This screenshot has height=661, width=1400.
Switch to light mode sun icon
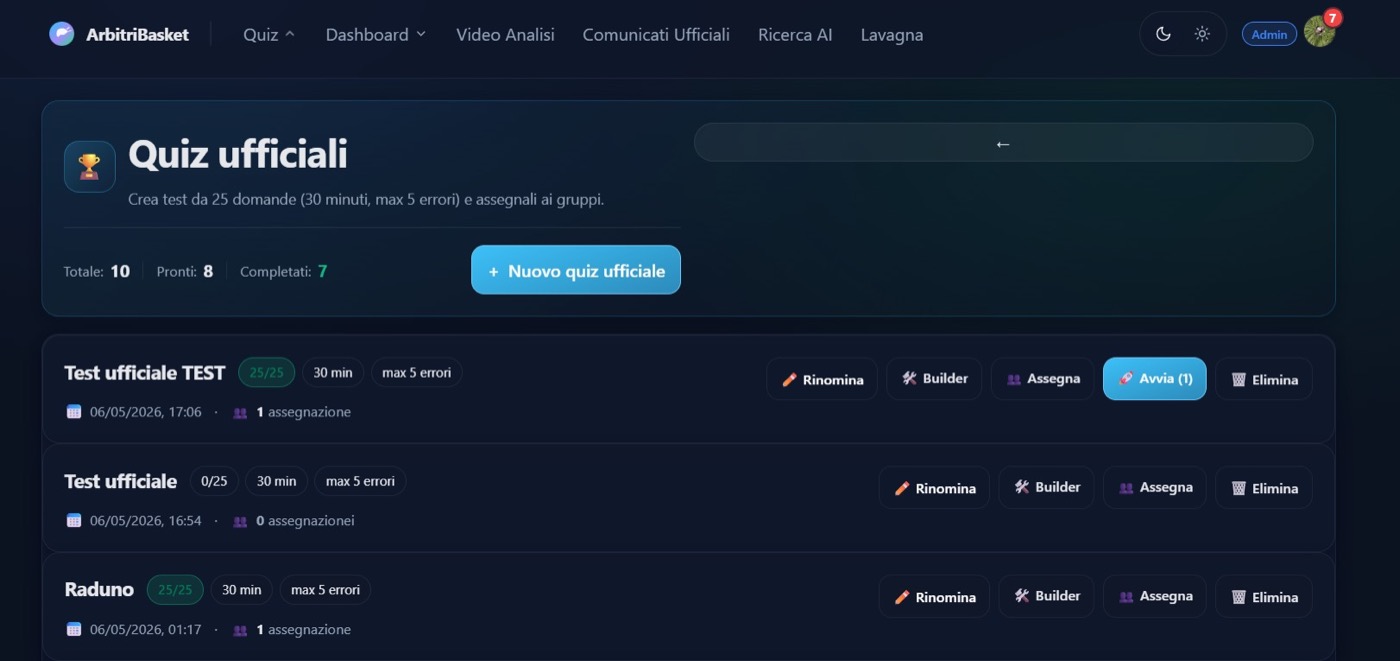tap(1202, 34)
